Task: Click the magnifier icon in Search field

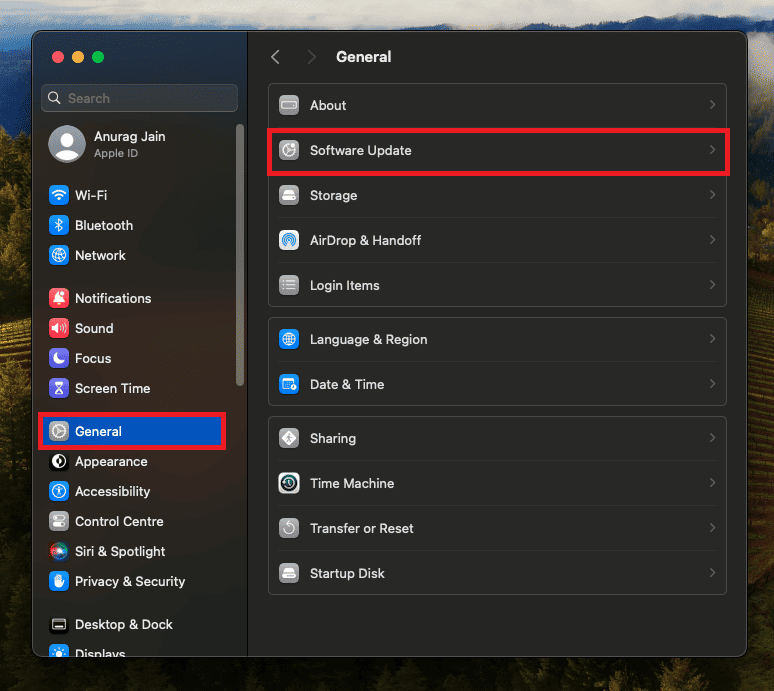Action: click(x=54, y=98)
